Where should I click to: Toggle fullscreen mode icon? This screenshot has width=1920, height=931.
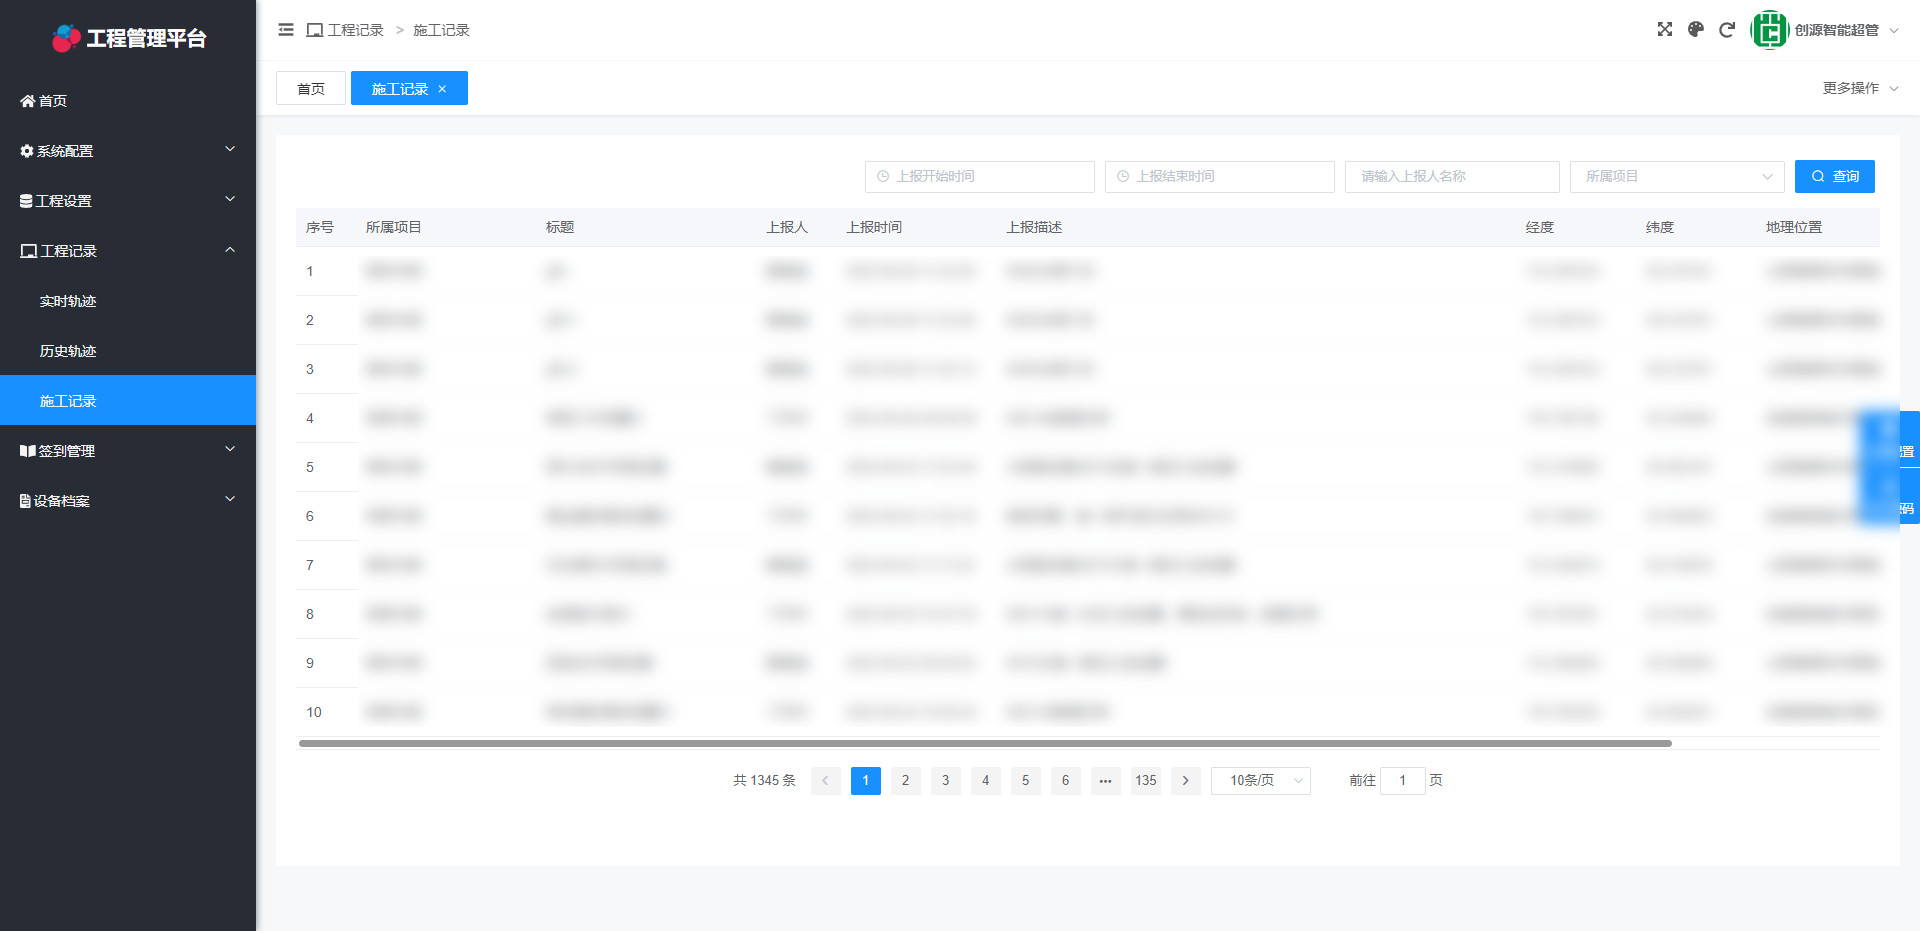[x=1664, y=30]
